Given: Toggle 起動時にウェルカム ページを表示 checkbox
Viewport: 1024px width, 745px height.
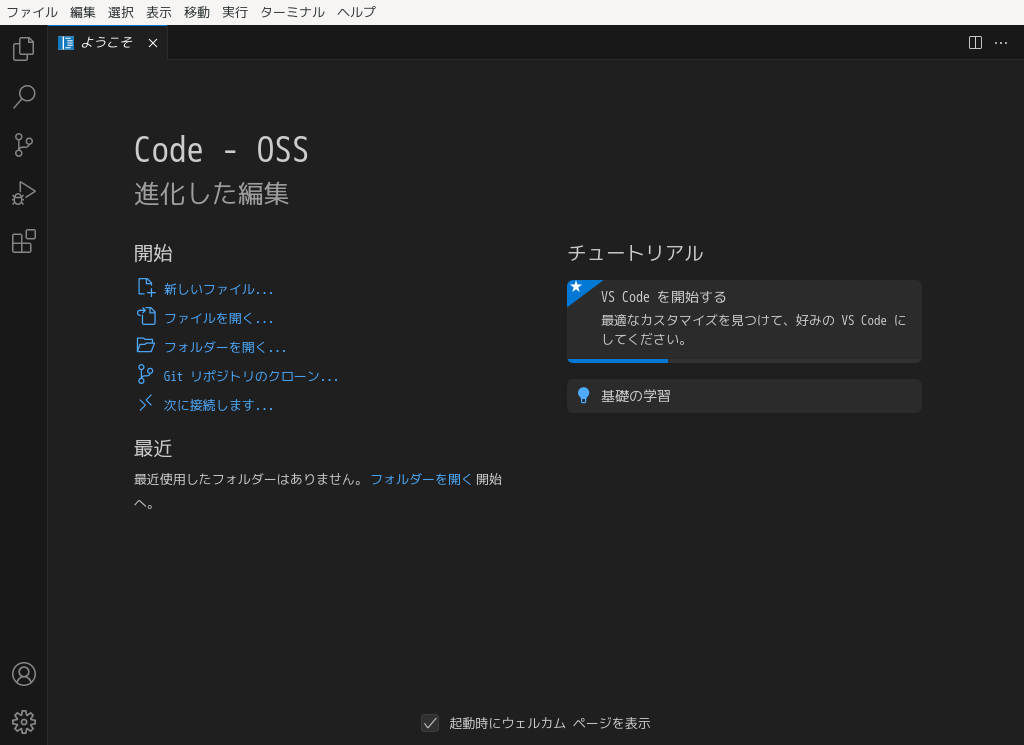Looking at the screenshot, I should tap(430, 723).
